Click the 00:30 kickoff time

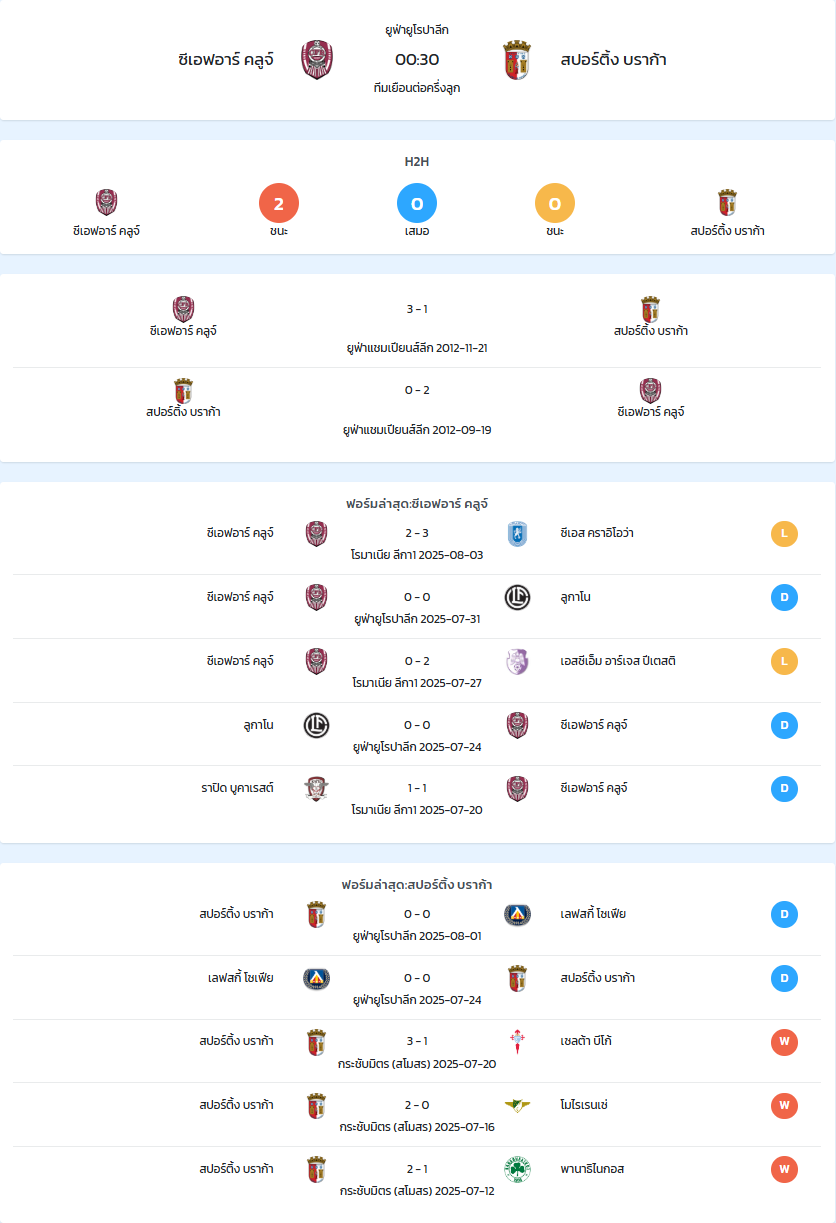[x=417, y=59]
